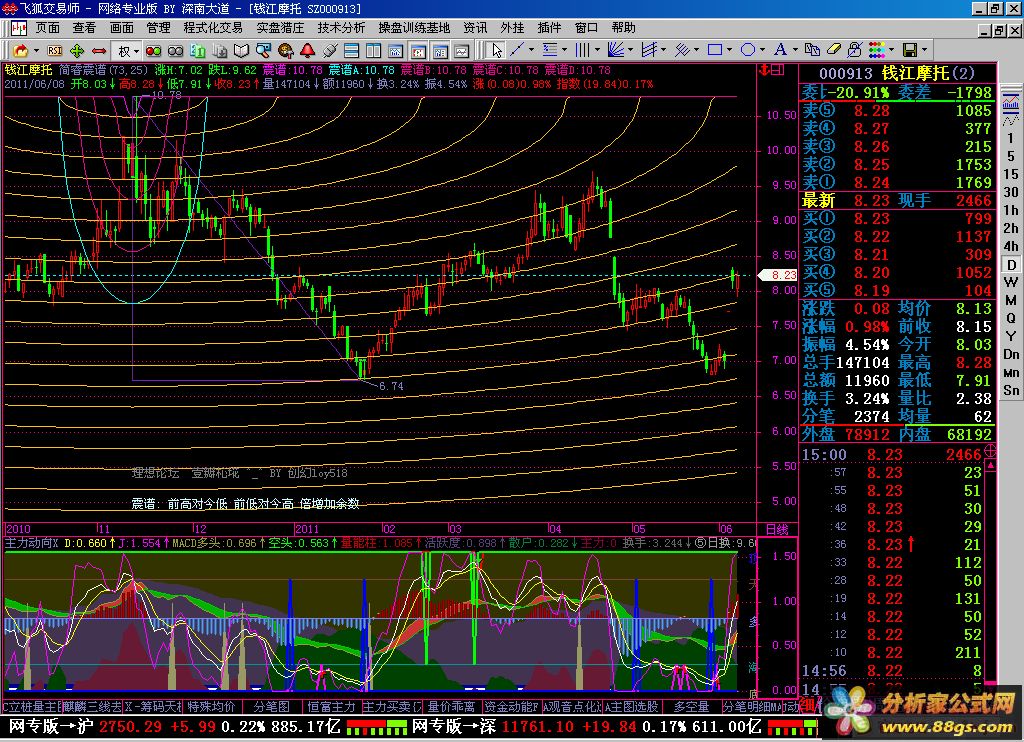The height and width of the screenshot is (742, 1024).
Task: Click the 日线 period label
Action: (777, 529)
